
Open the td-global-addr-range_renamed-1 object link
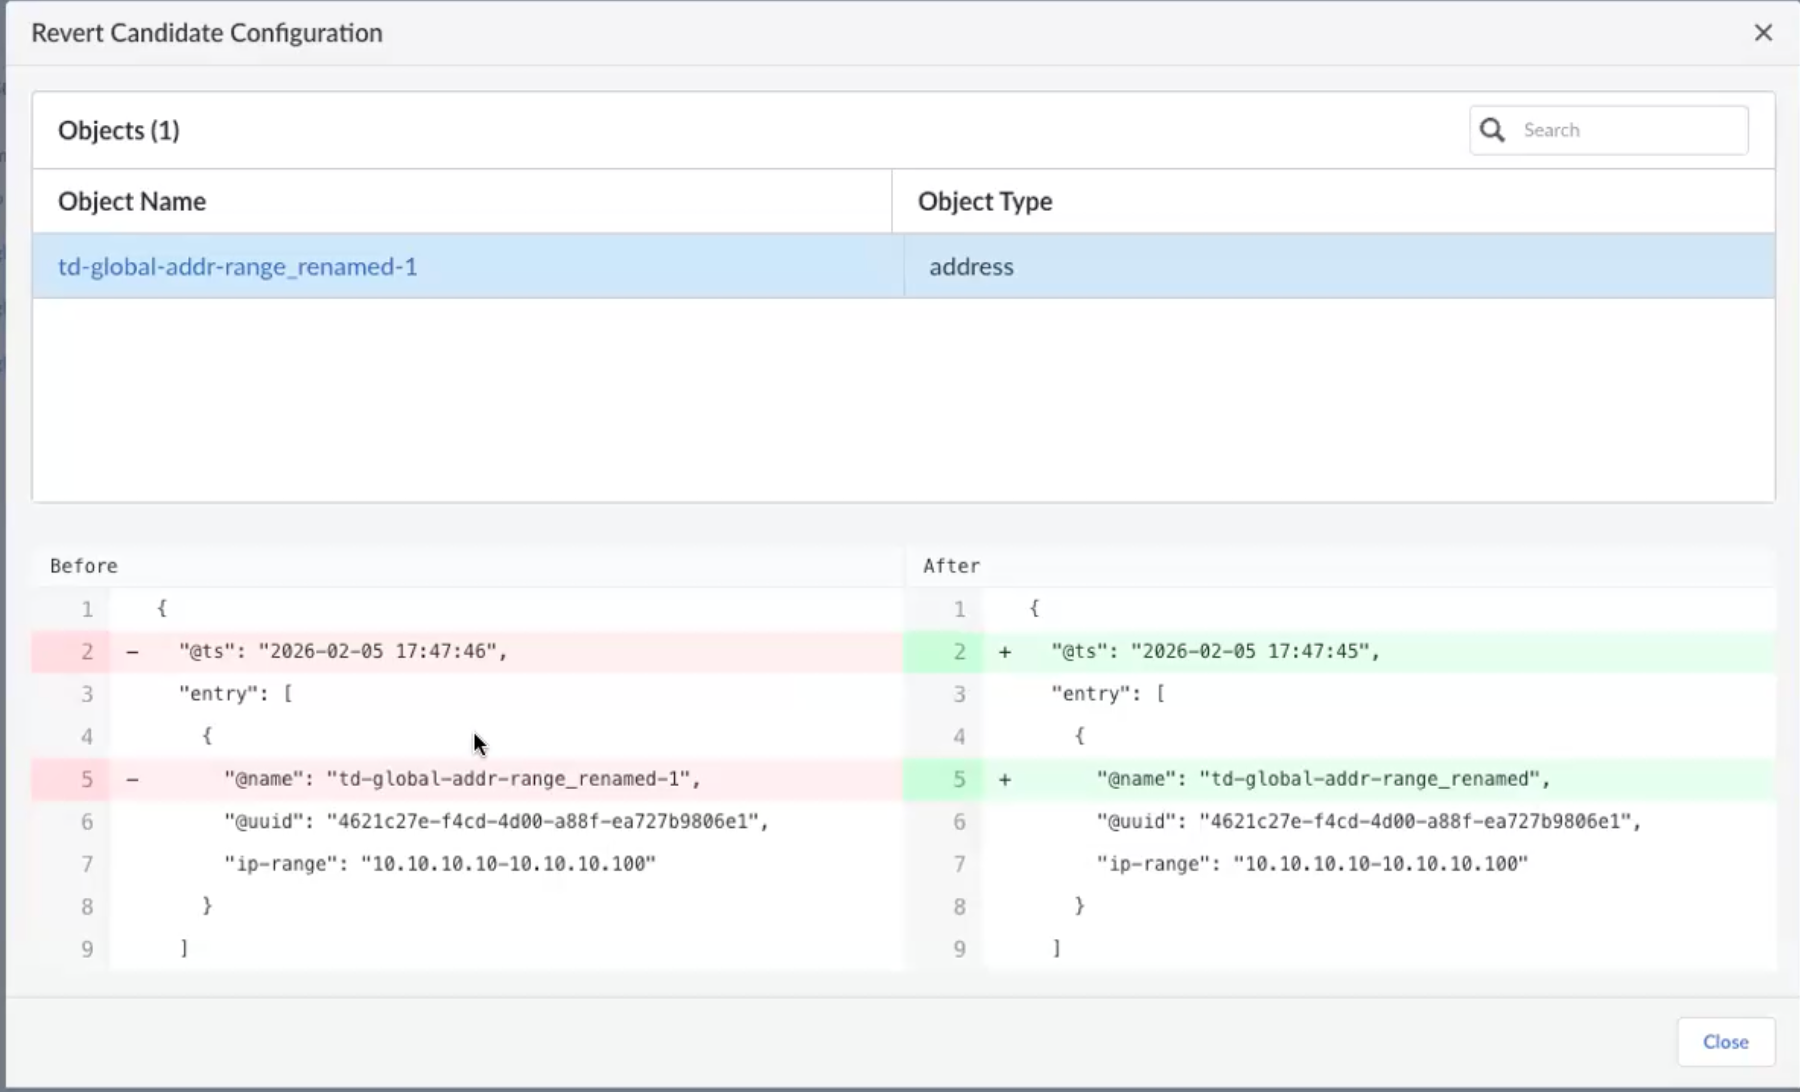click(237, 267)
